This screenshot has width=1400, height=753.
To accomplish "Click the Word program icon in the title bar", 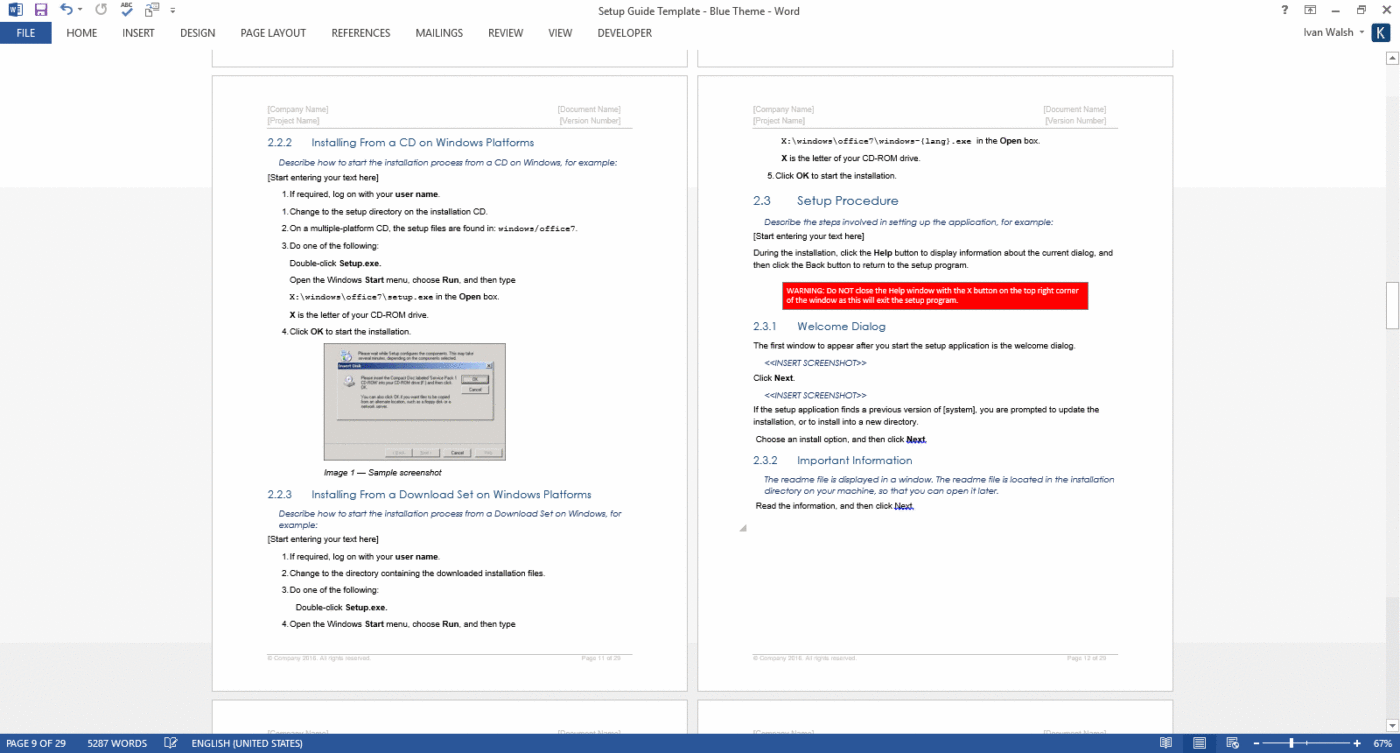I will pos(14,11).
